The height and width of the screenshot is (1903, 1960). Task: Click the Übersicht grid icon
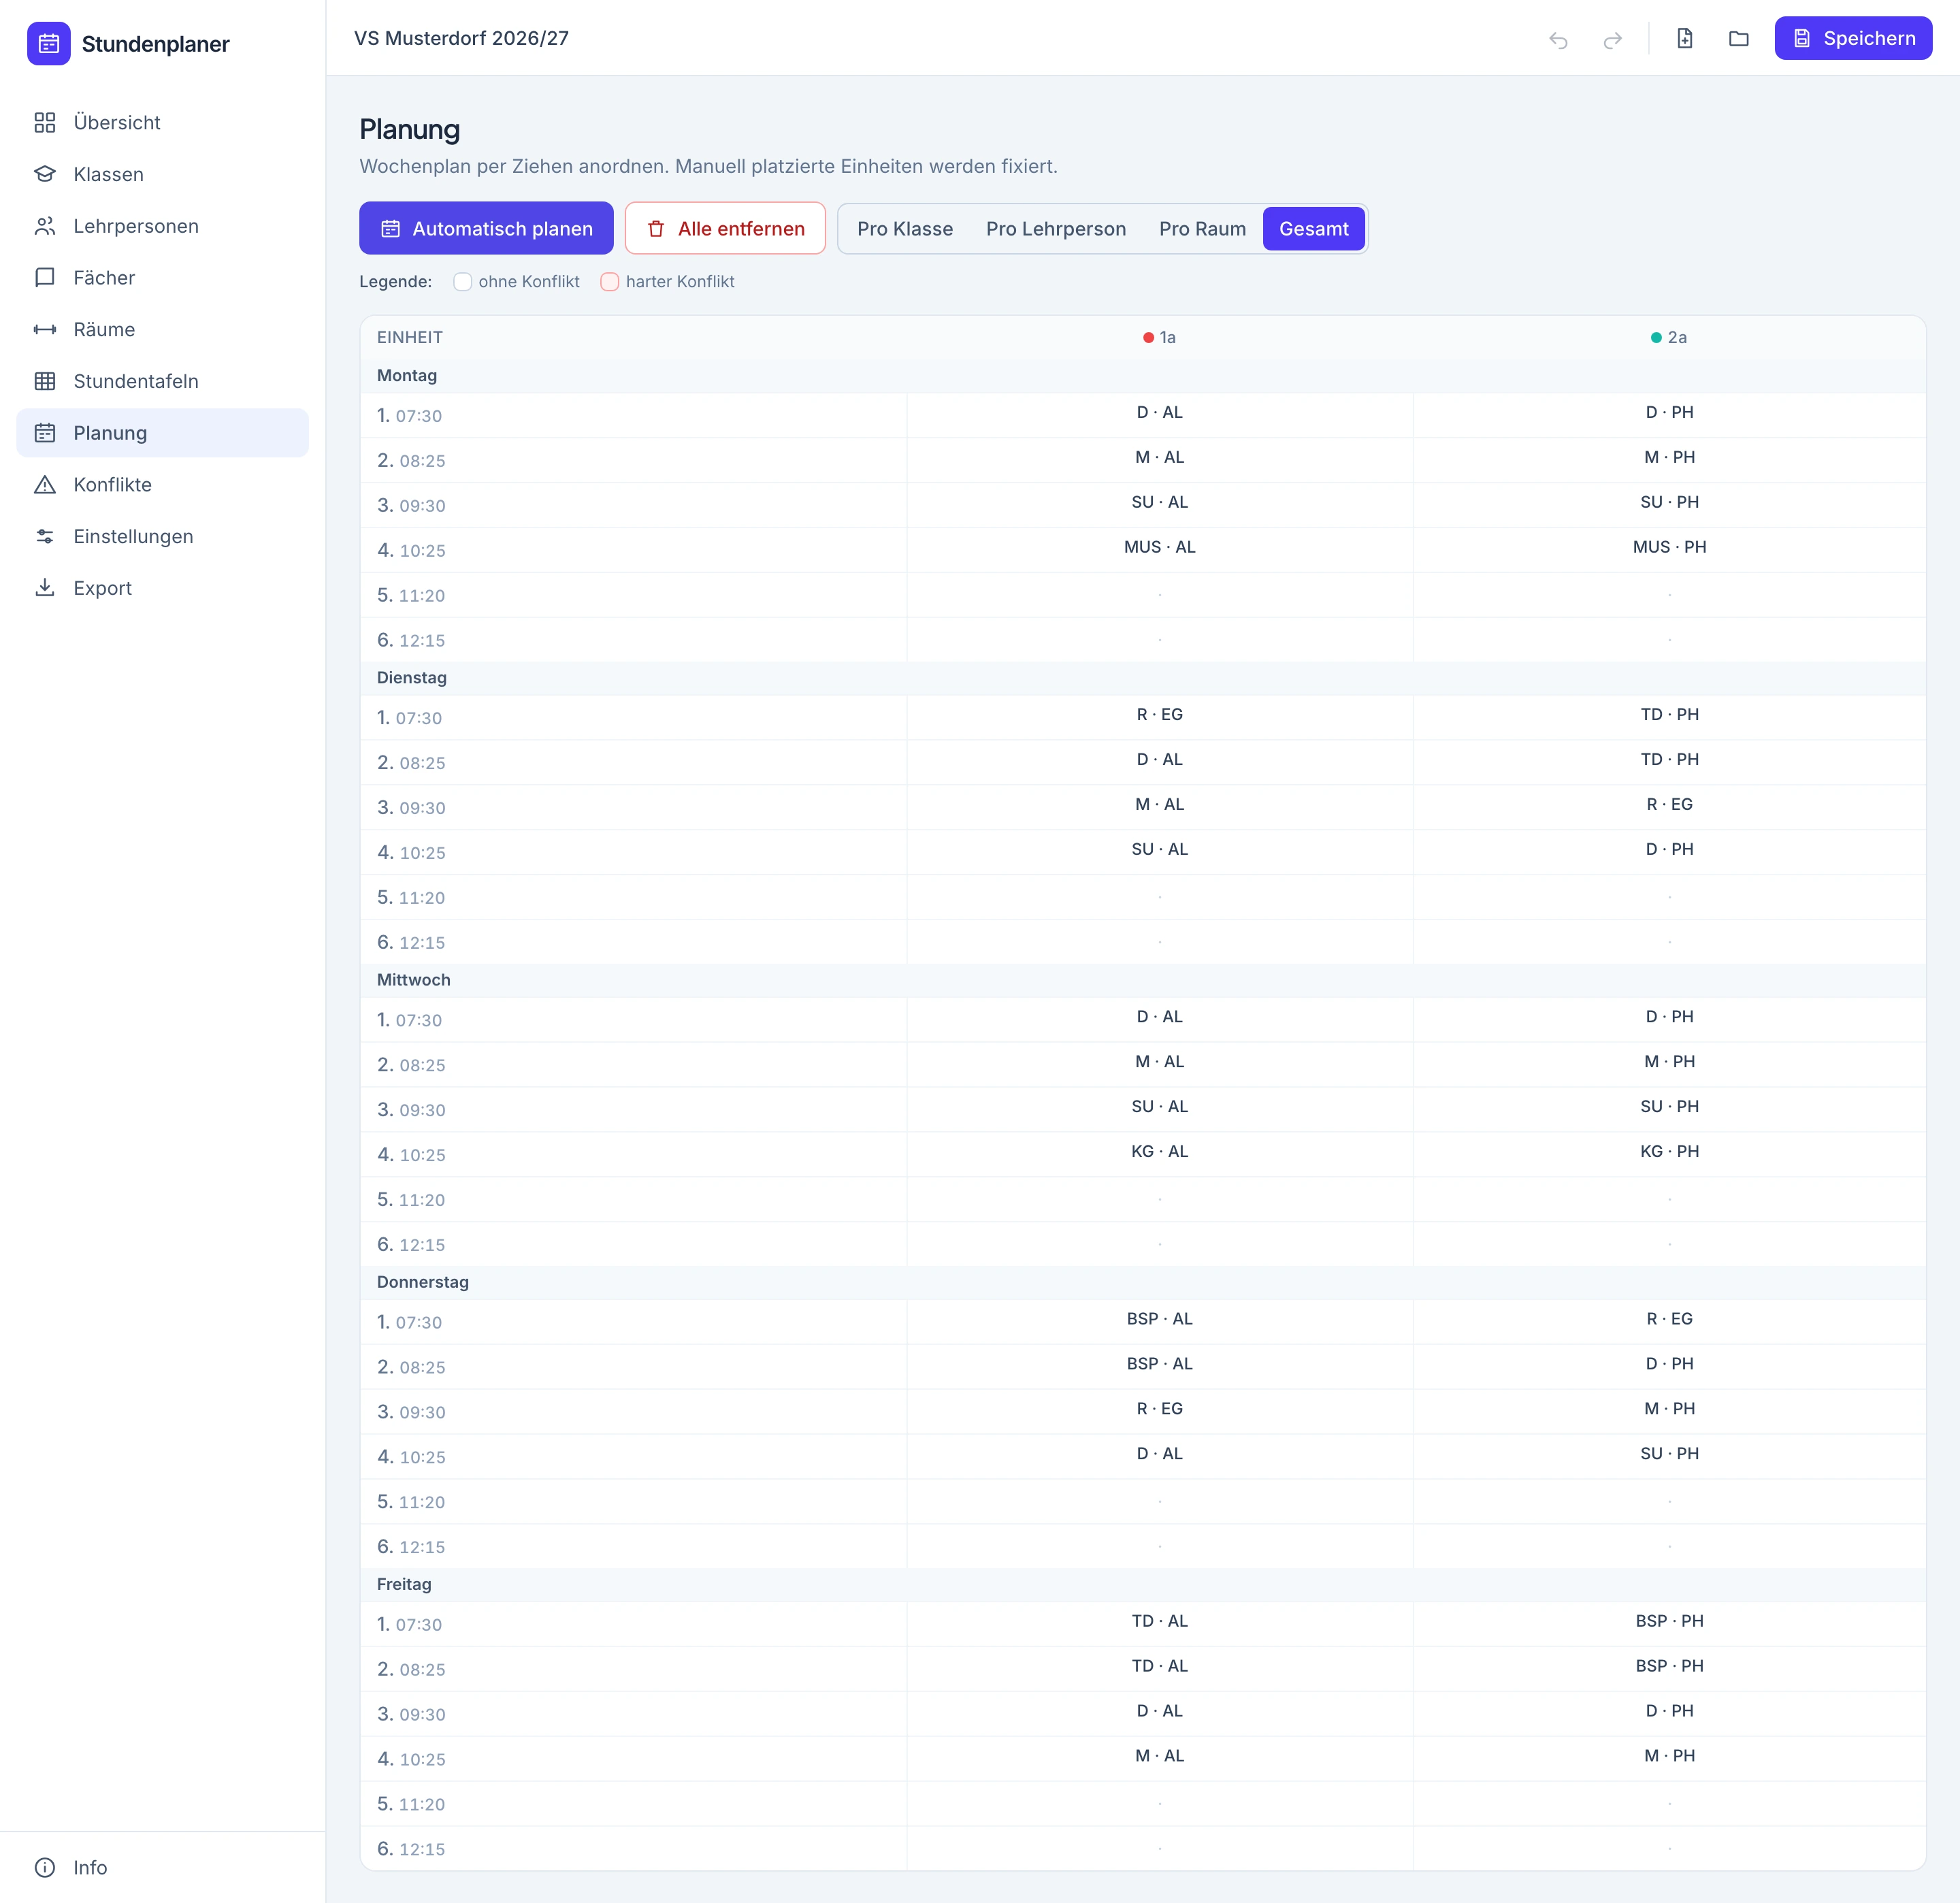pos(45,123)
